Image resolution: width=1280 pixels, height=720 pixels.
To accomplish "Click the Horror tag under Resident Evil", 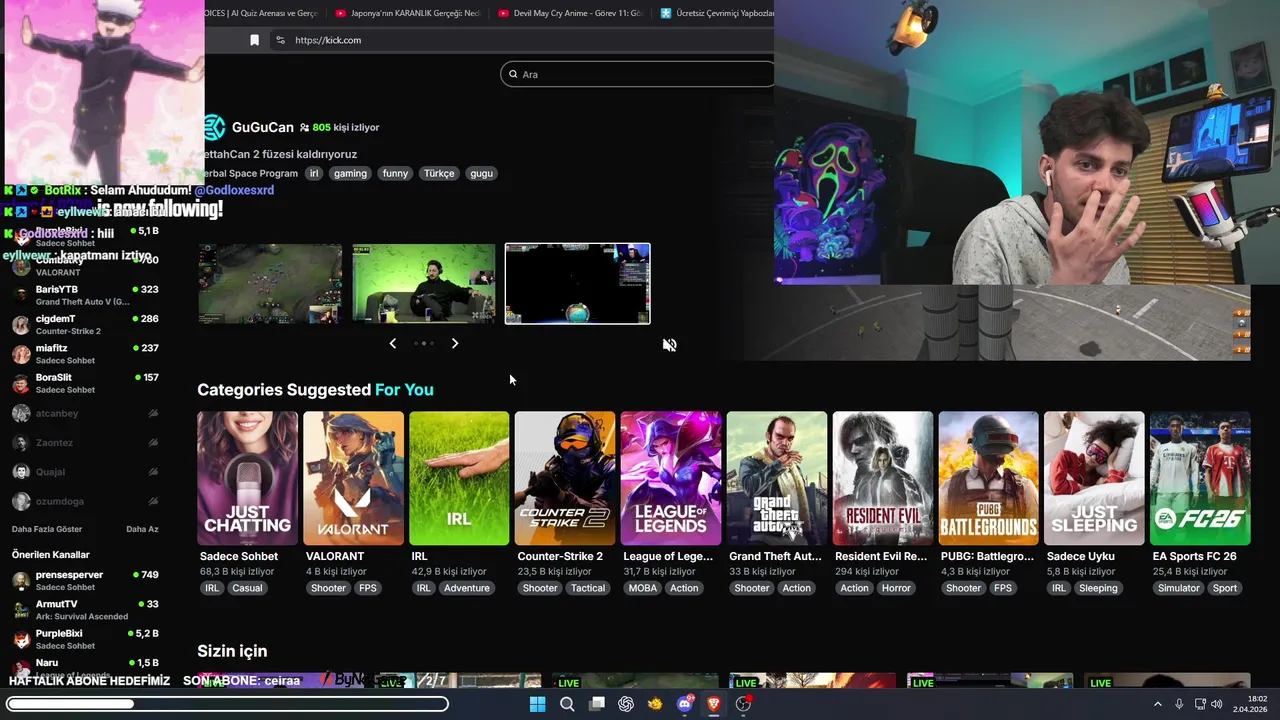I will point(896,588).
